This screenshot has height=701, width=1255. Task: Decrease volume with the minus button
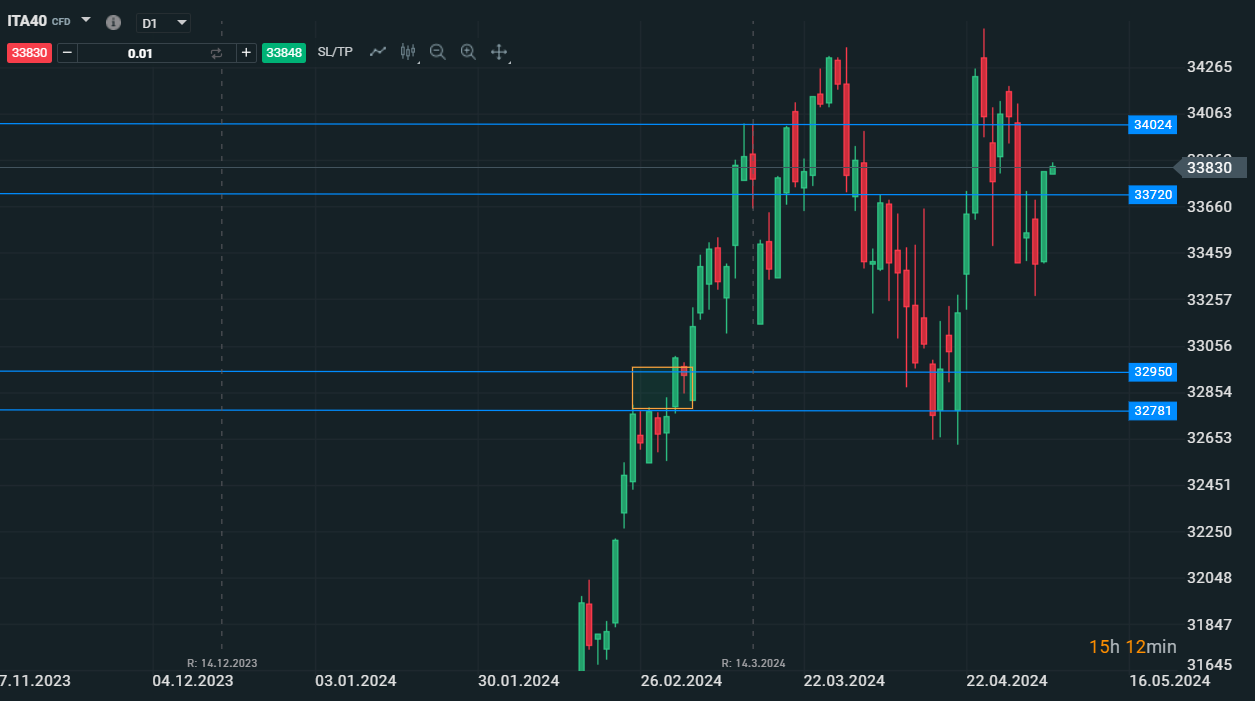tap(67, 53)
